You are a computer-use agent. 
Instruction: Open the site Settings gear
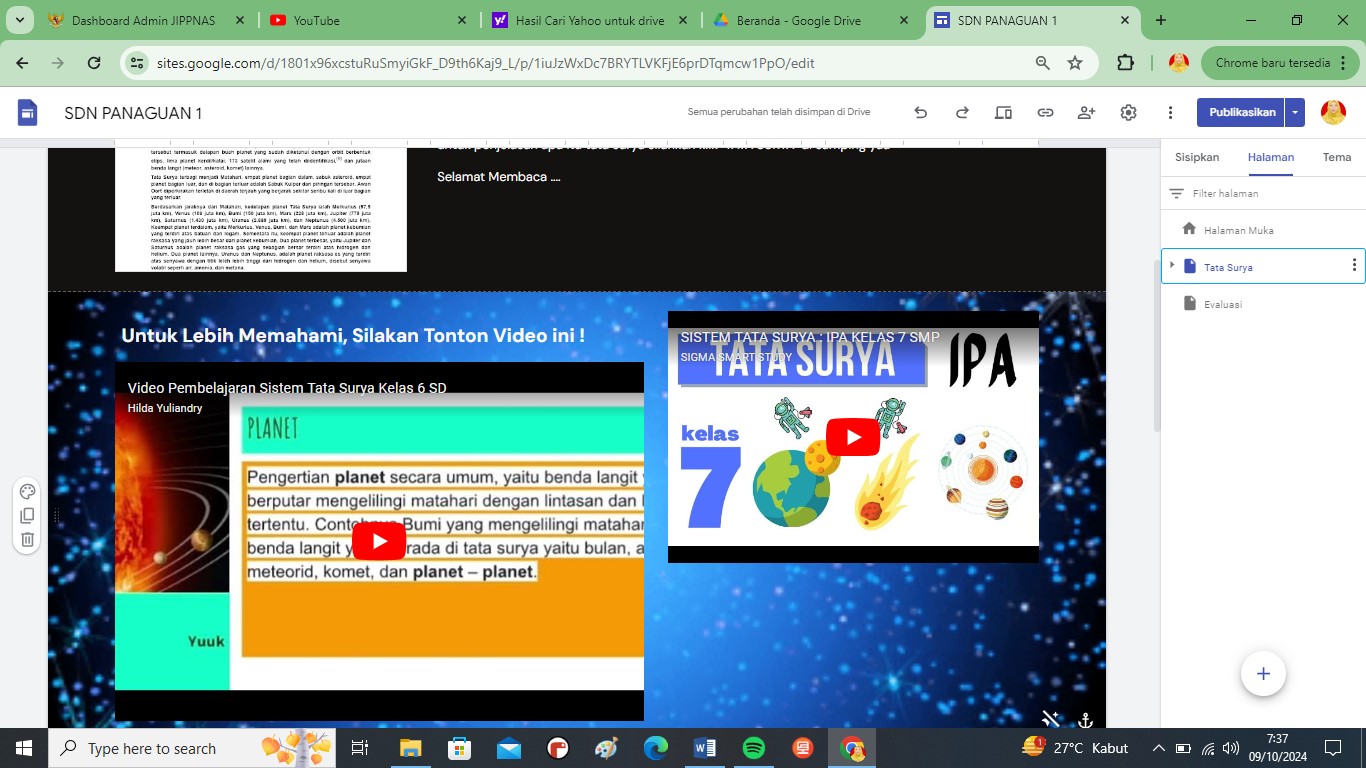tap(1129, 113)
